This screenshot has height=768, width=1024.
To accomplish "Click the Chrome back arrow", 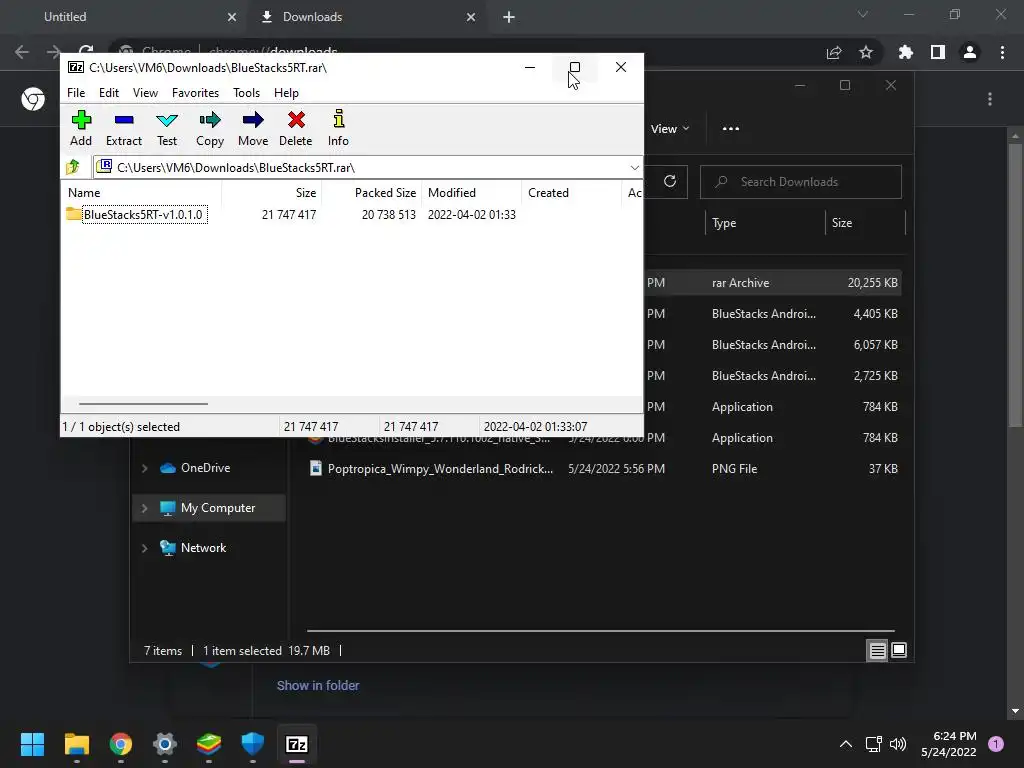I will point(22,52).
